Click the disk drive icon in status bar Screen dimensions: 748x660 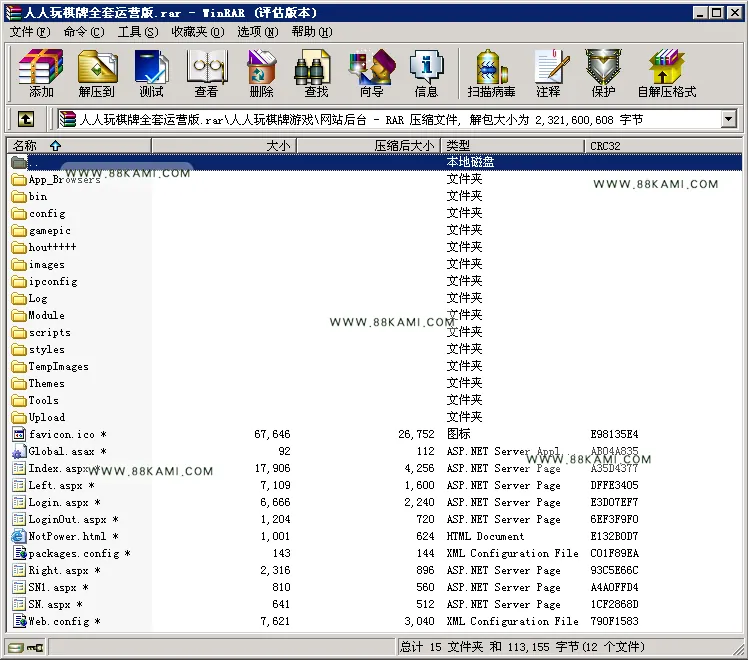tap(16, 647)
